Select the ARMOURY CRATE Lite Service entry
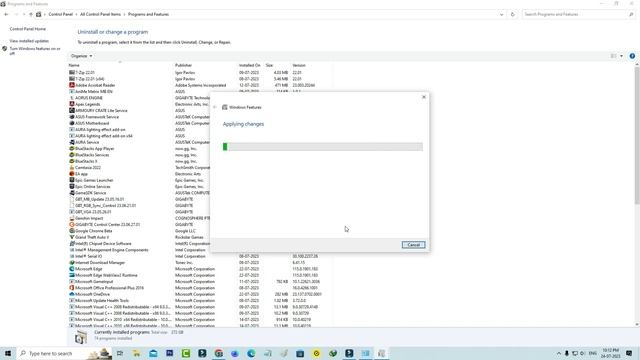This screenshot has height=360, width=640. (101, 111)
